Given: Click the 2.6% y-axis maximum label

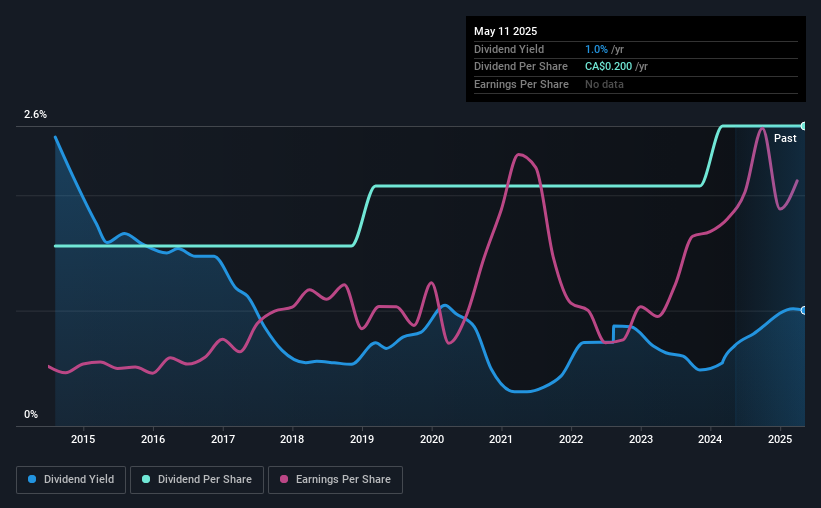Looking at the screenshot, I should pos(35,114).
